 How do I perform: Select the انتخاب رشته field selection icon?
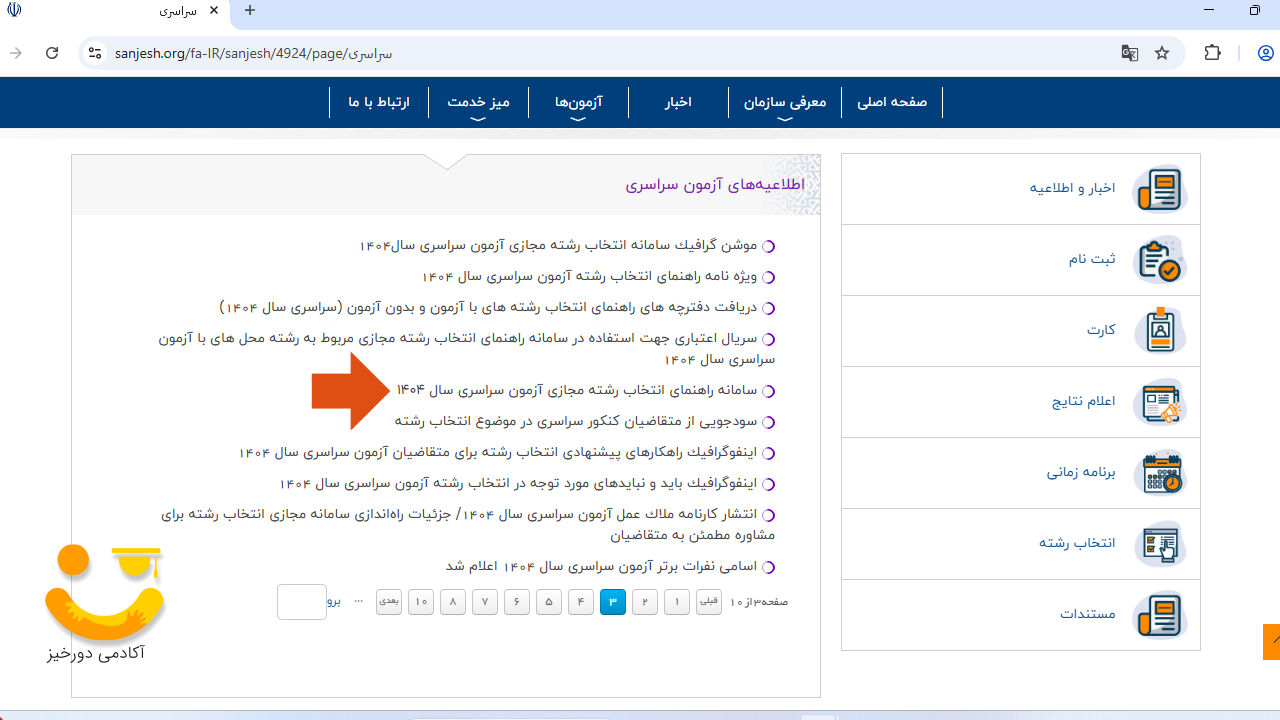1160,544
